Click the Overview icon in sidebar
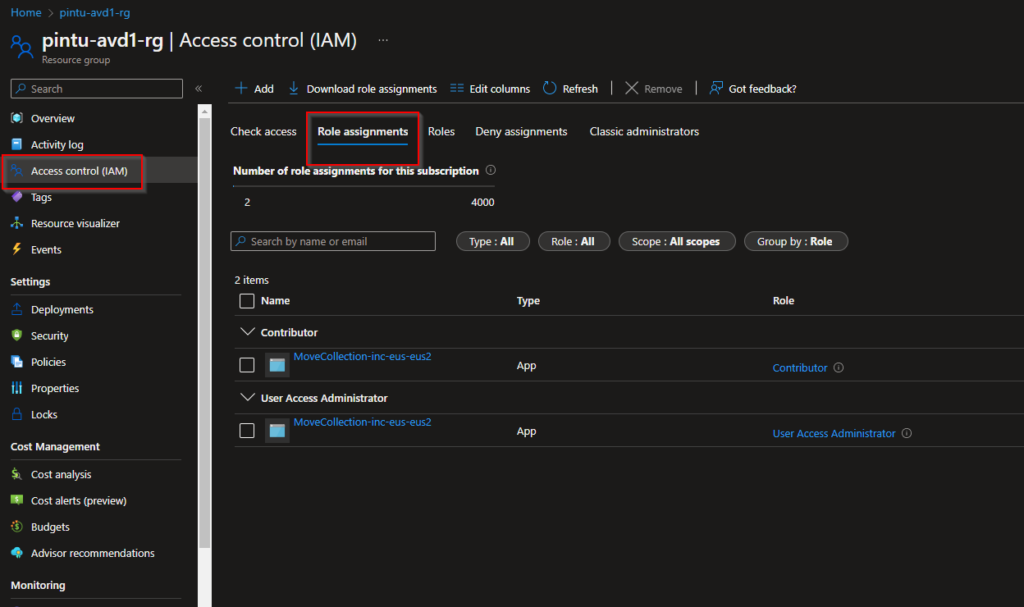1024x607 pixels. coord(17,118)
